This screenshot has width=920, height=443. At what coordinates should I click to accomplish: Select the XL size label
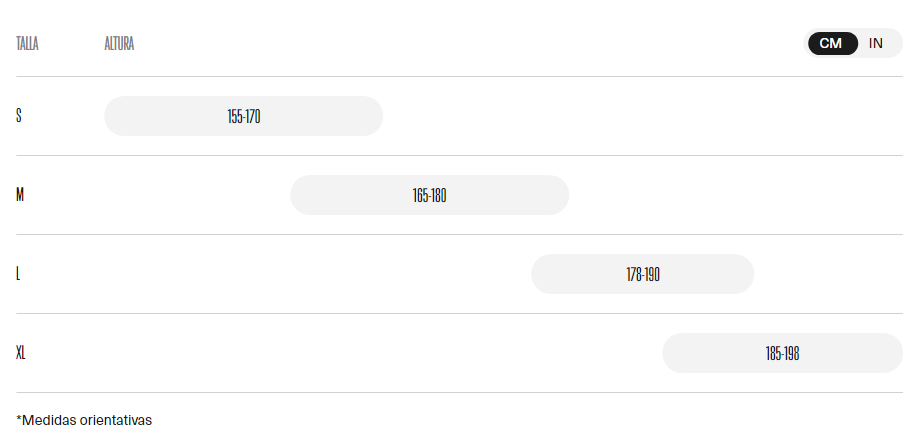tap(21, 353)
